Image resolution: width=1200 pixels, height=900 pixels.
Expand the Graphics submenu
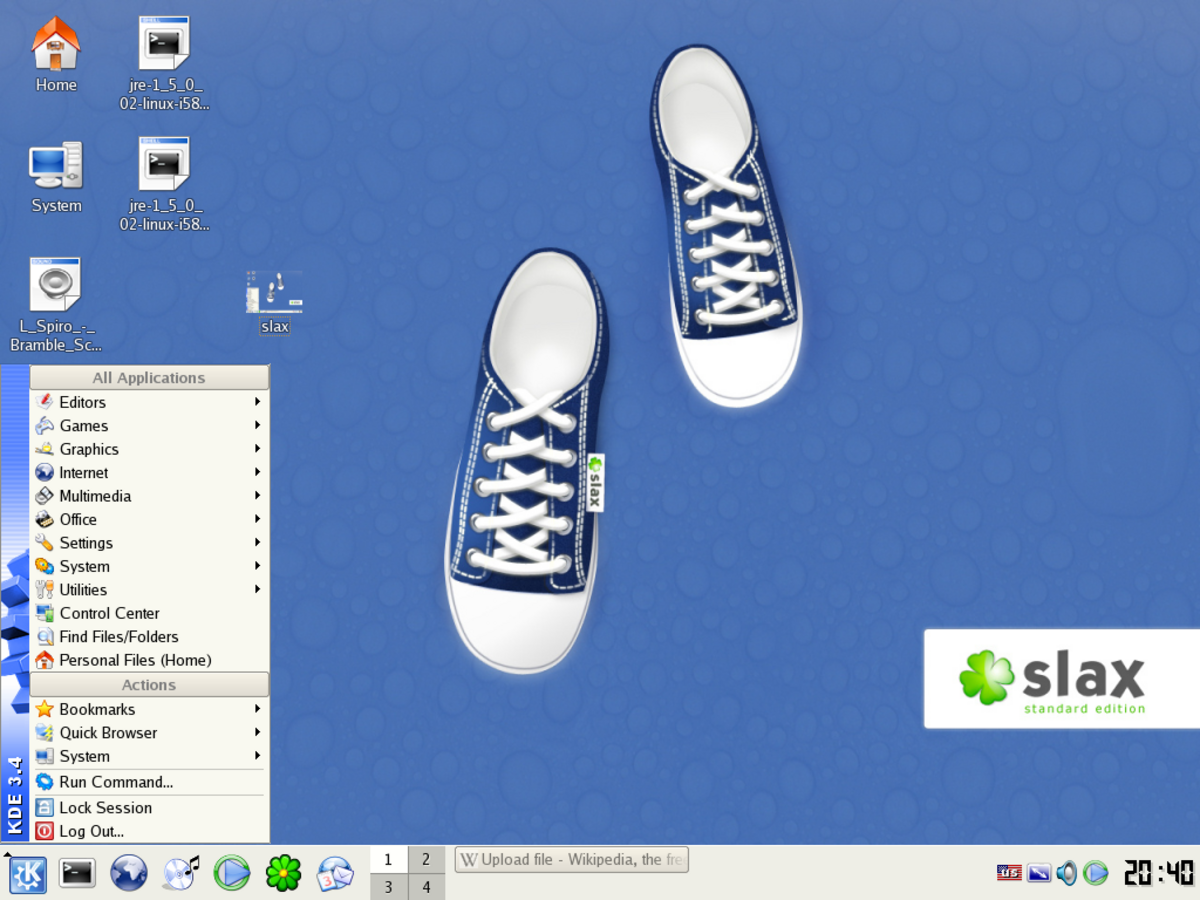pyautogui.click(x=149, y=449)
